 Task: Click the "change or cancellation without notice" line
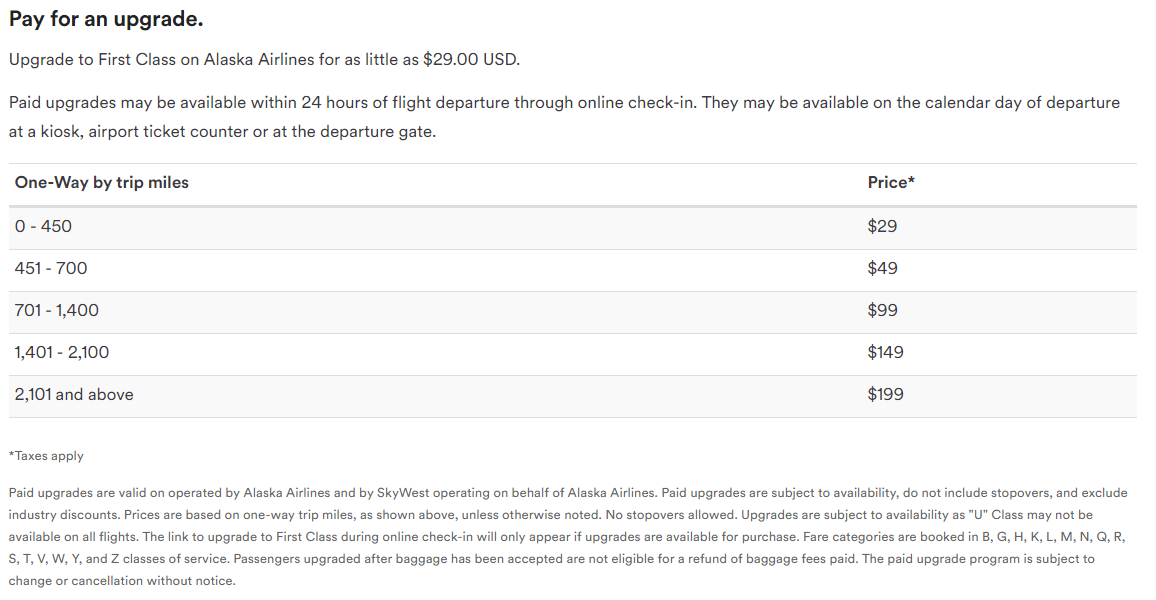122,581
